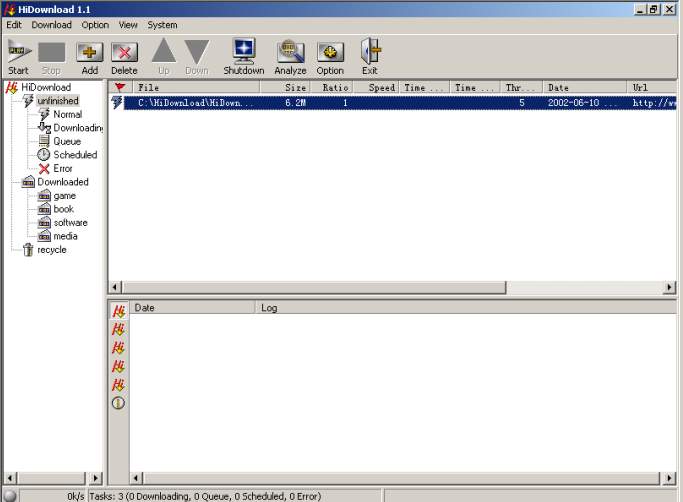
Task: Open the software category folder
Action: (x=71, y=223)
